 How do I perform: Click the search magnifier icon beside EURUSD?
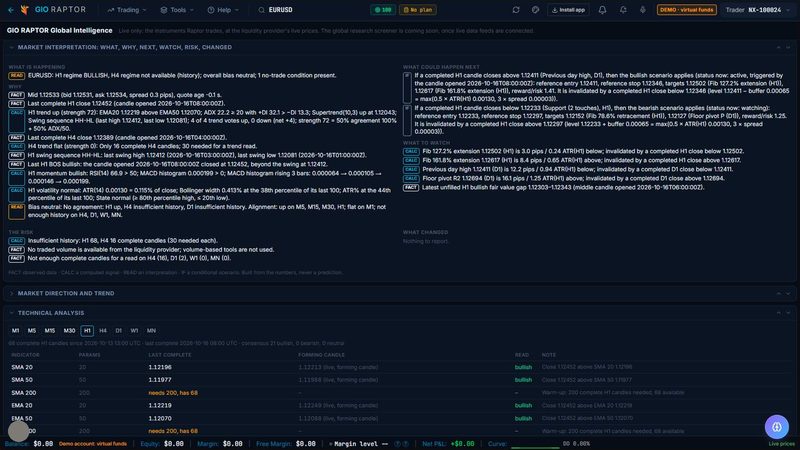pyautogui.click(x=261, y=10)
